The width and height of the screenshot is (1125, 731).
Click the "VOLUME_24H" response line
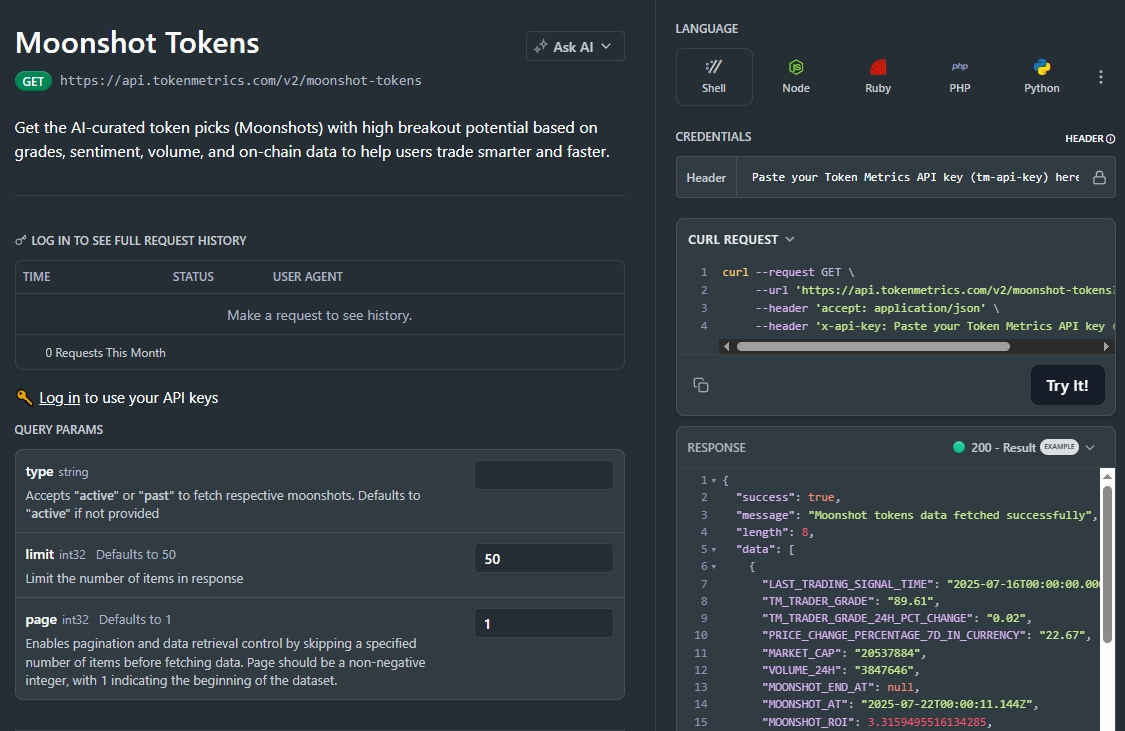[x=840, y=670]
